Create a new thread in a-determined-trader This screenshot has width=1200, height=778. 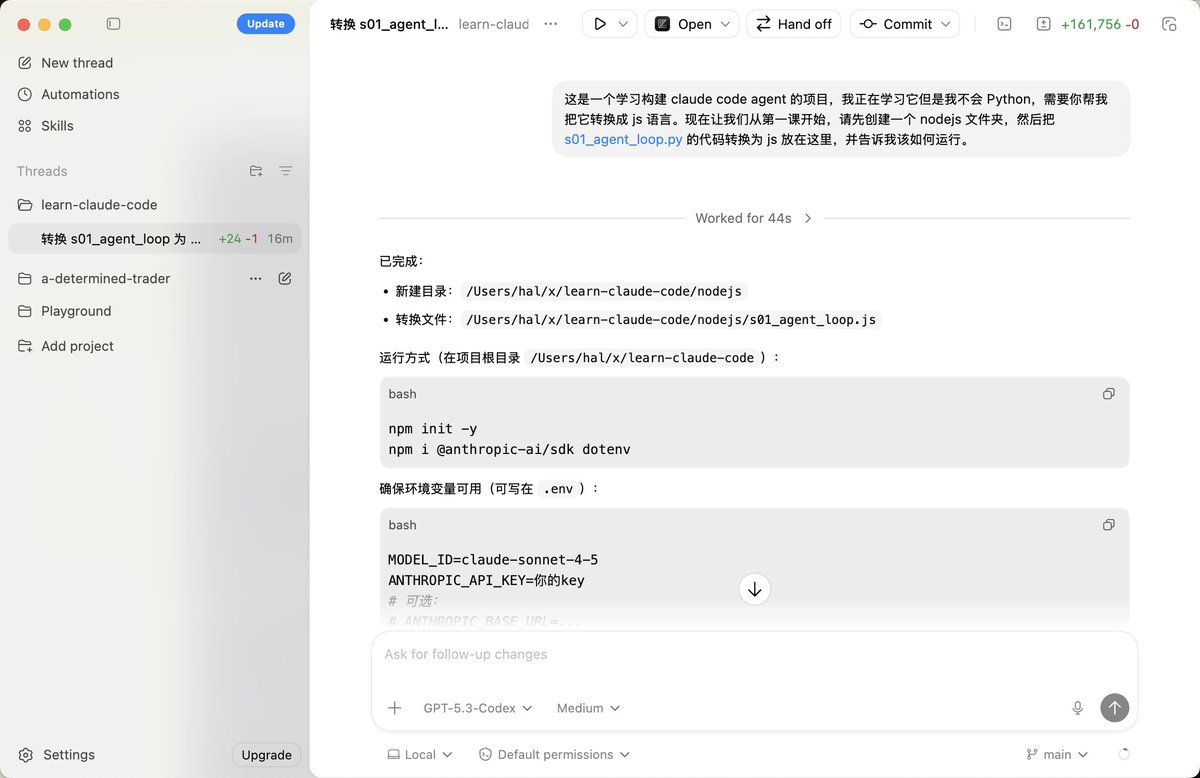pos(285,279)
